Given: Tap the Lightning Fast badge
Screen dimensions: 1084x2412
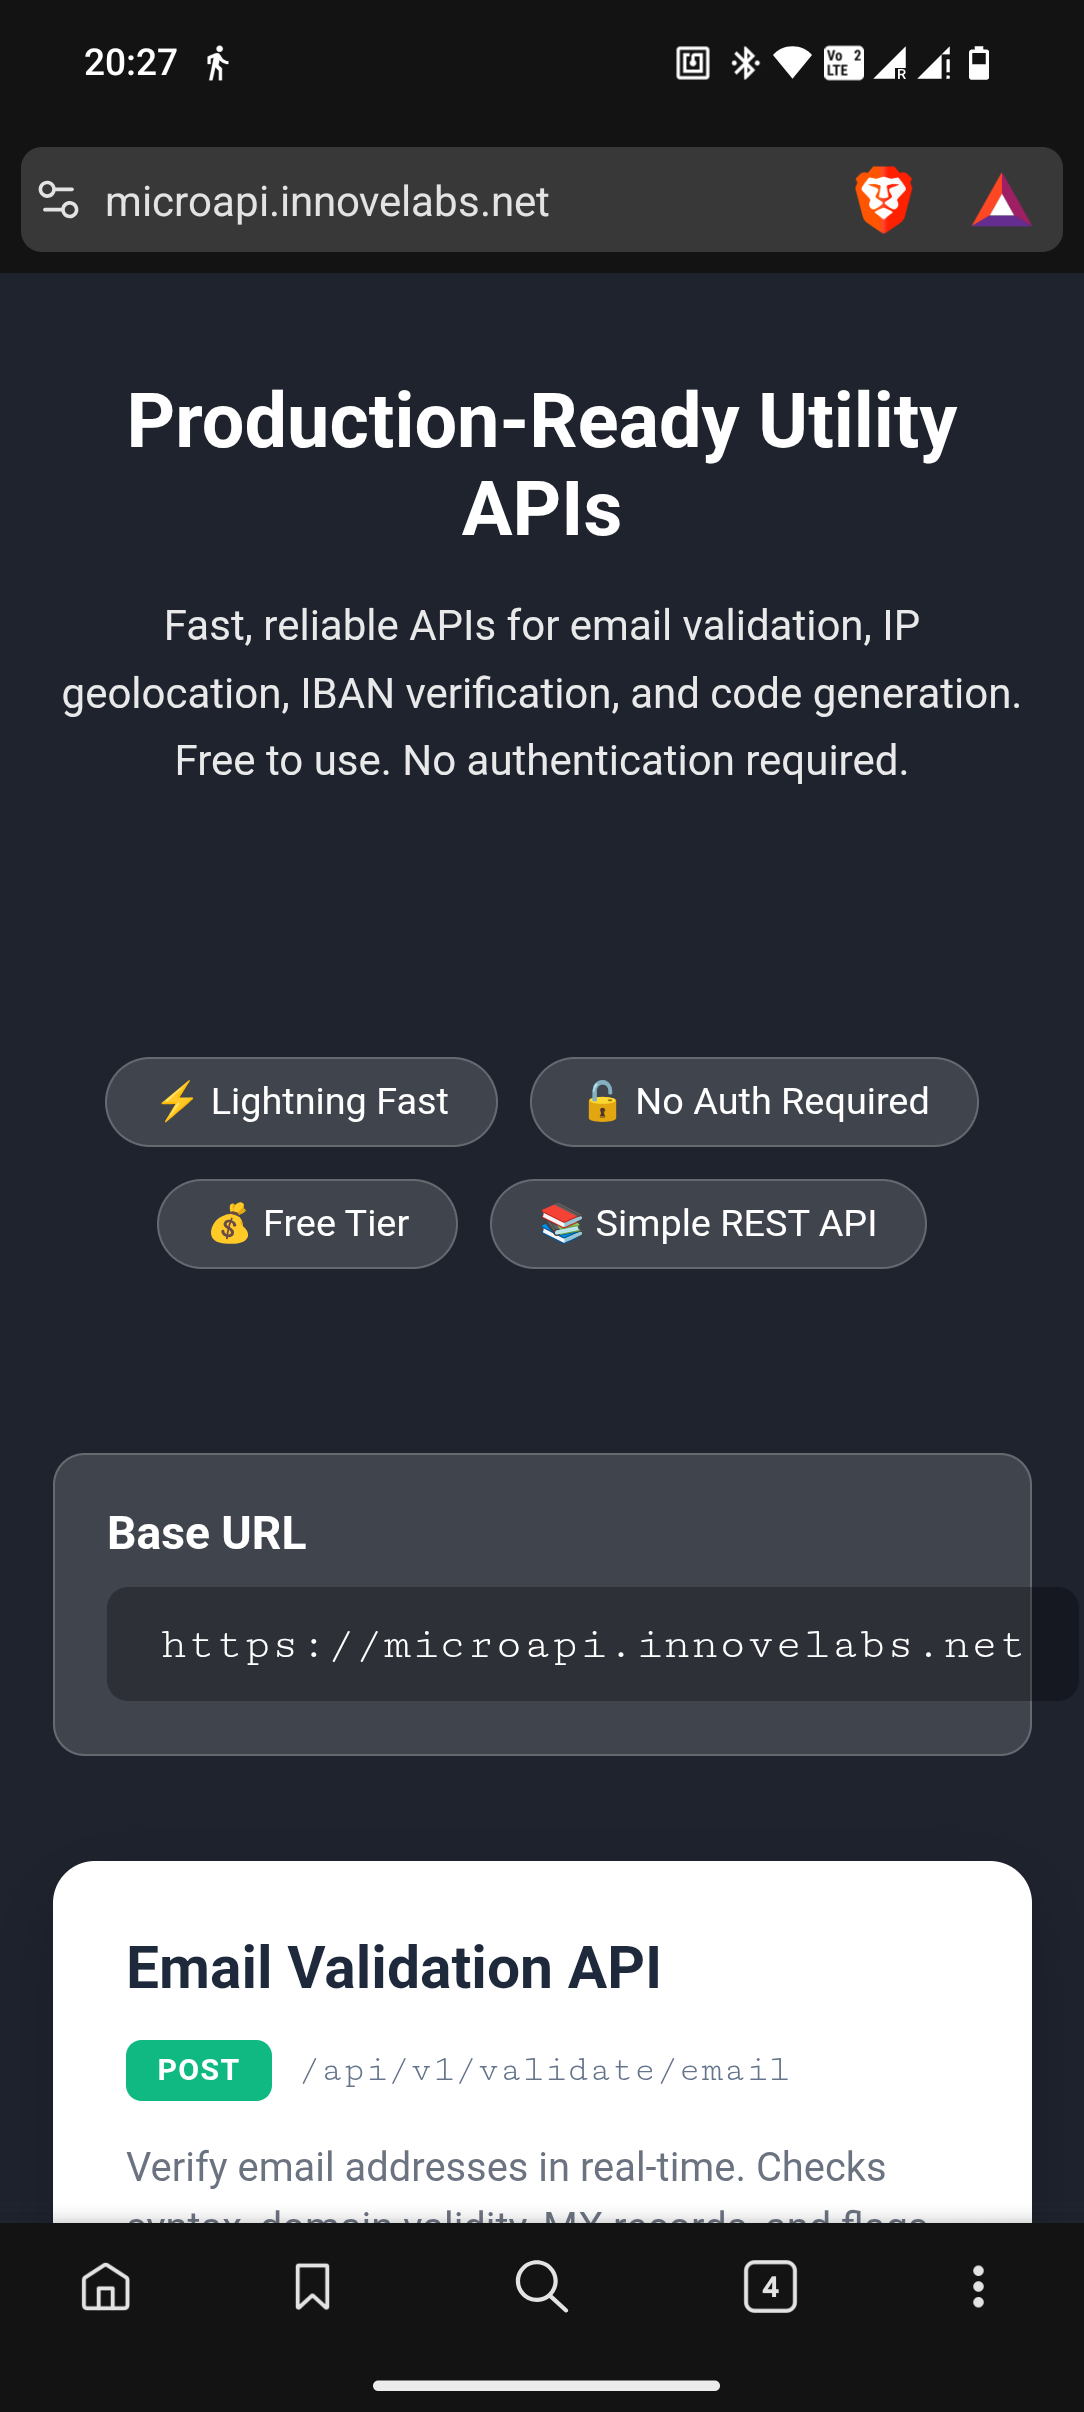Looking at the screenshot, I should (x=301, y=1102).
